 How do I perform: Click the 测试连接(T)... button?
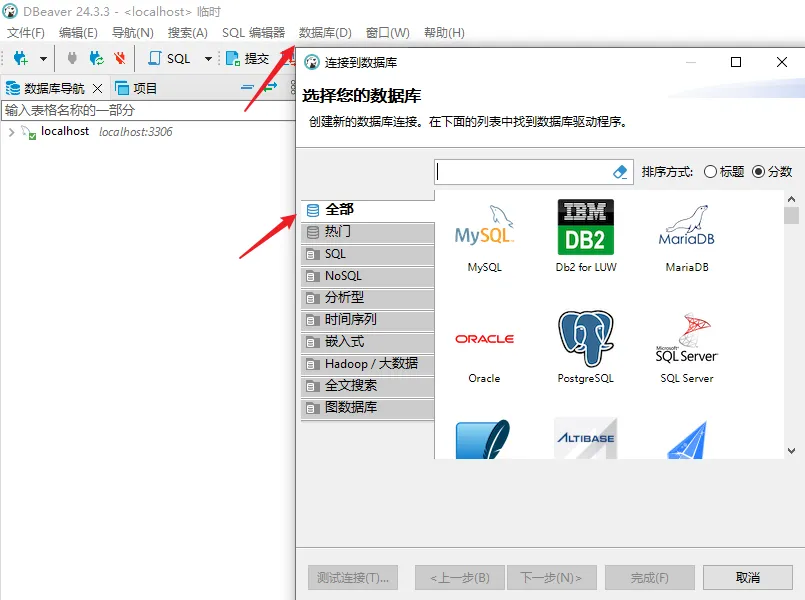pyautogui.click(x=353, y=578)
